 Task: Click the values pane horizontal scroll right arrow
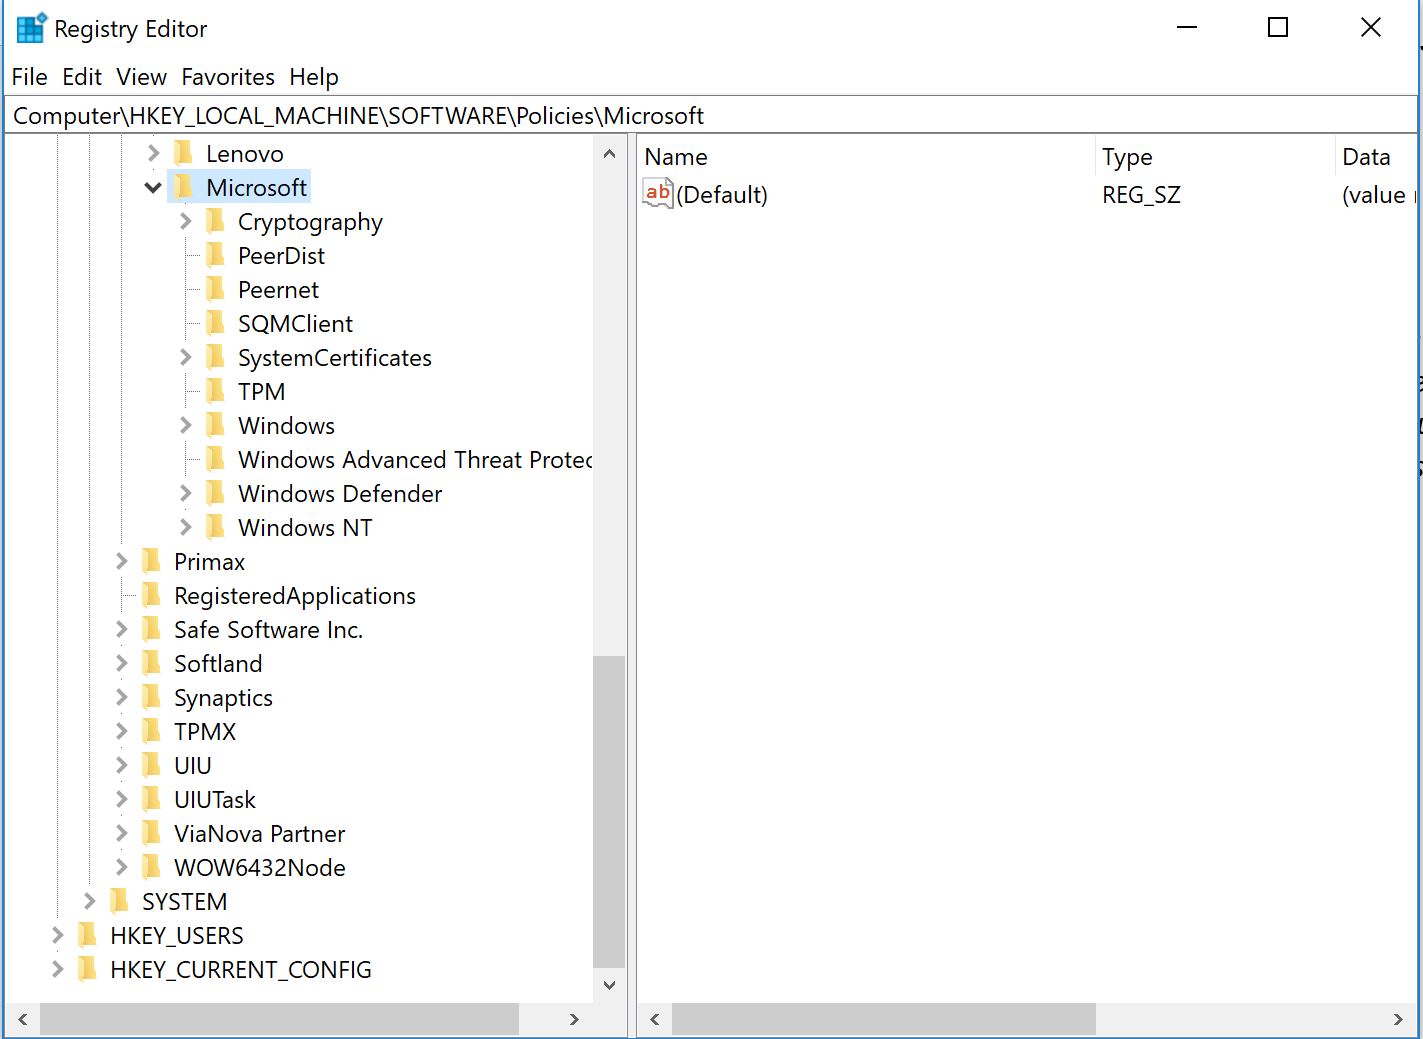pyautogui.click(x=1398, y=1019)
